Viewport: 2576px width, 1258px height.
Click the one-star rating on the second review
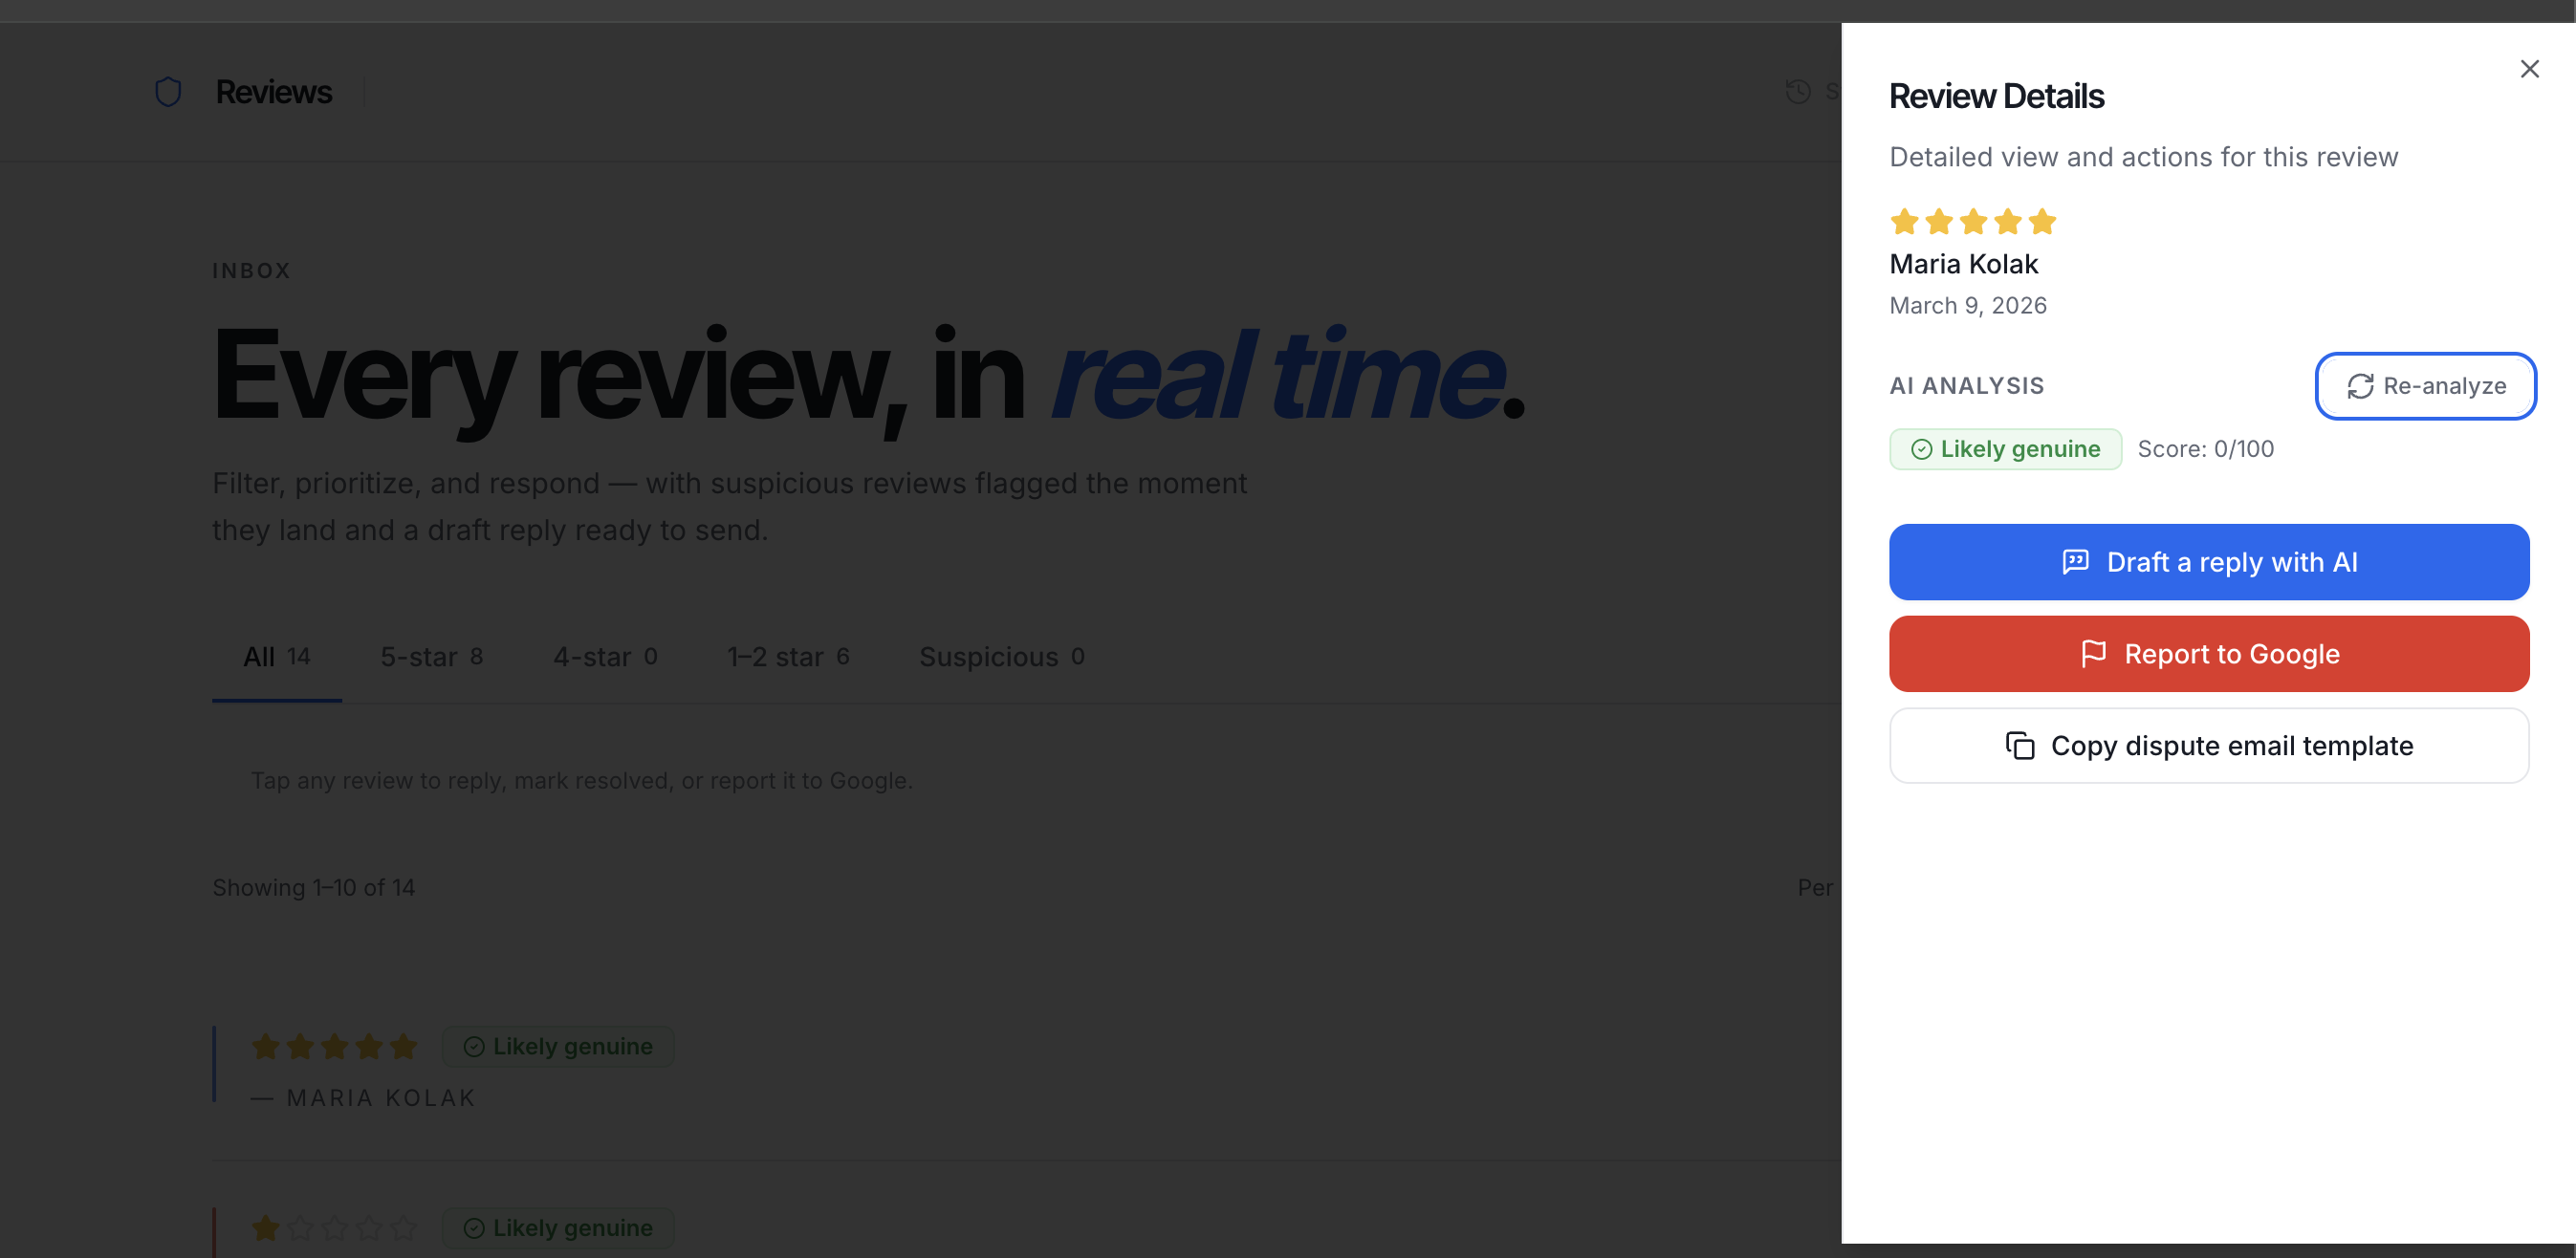click(x=334, y=1228)
